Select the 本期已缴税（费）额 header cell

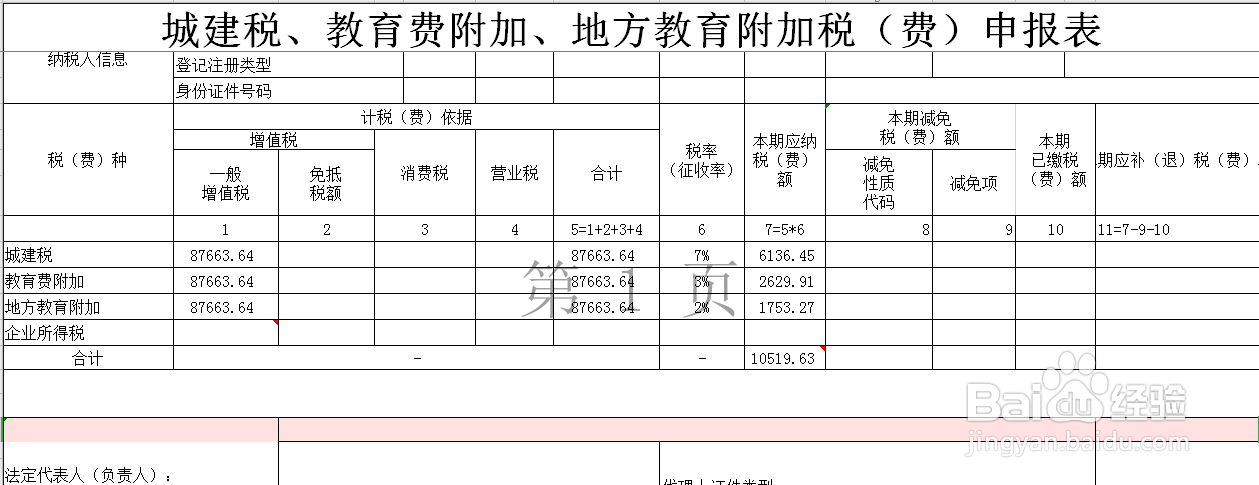(x=1055, y=160)
